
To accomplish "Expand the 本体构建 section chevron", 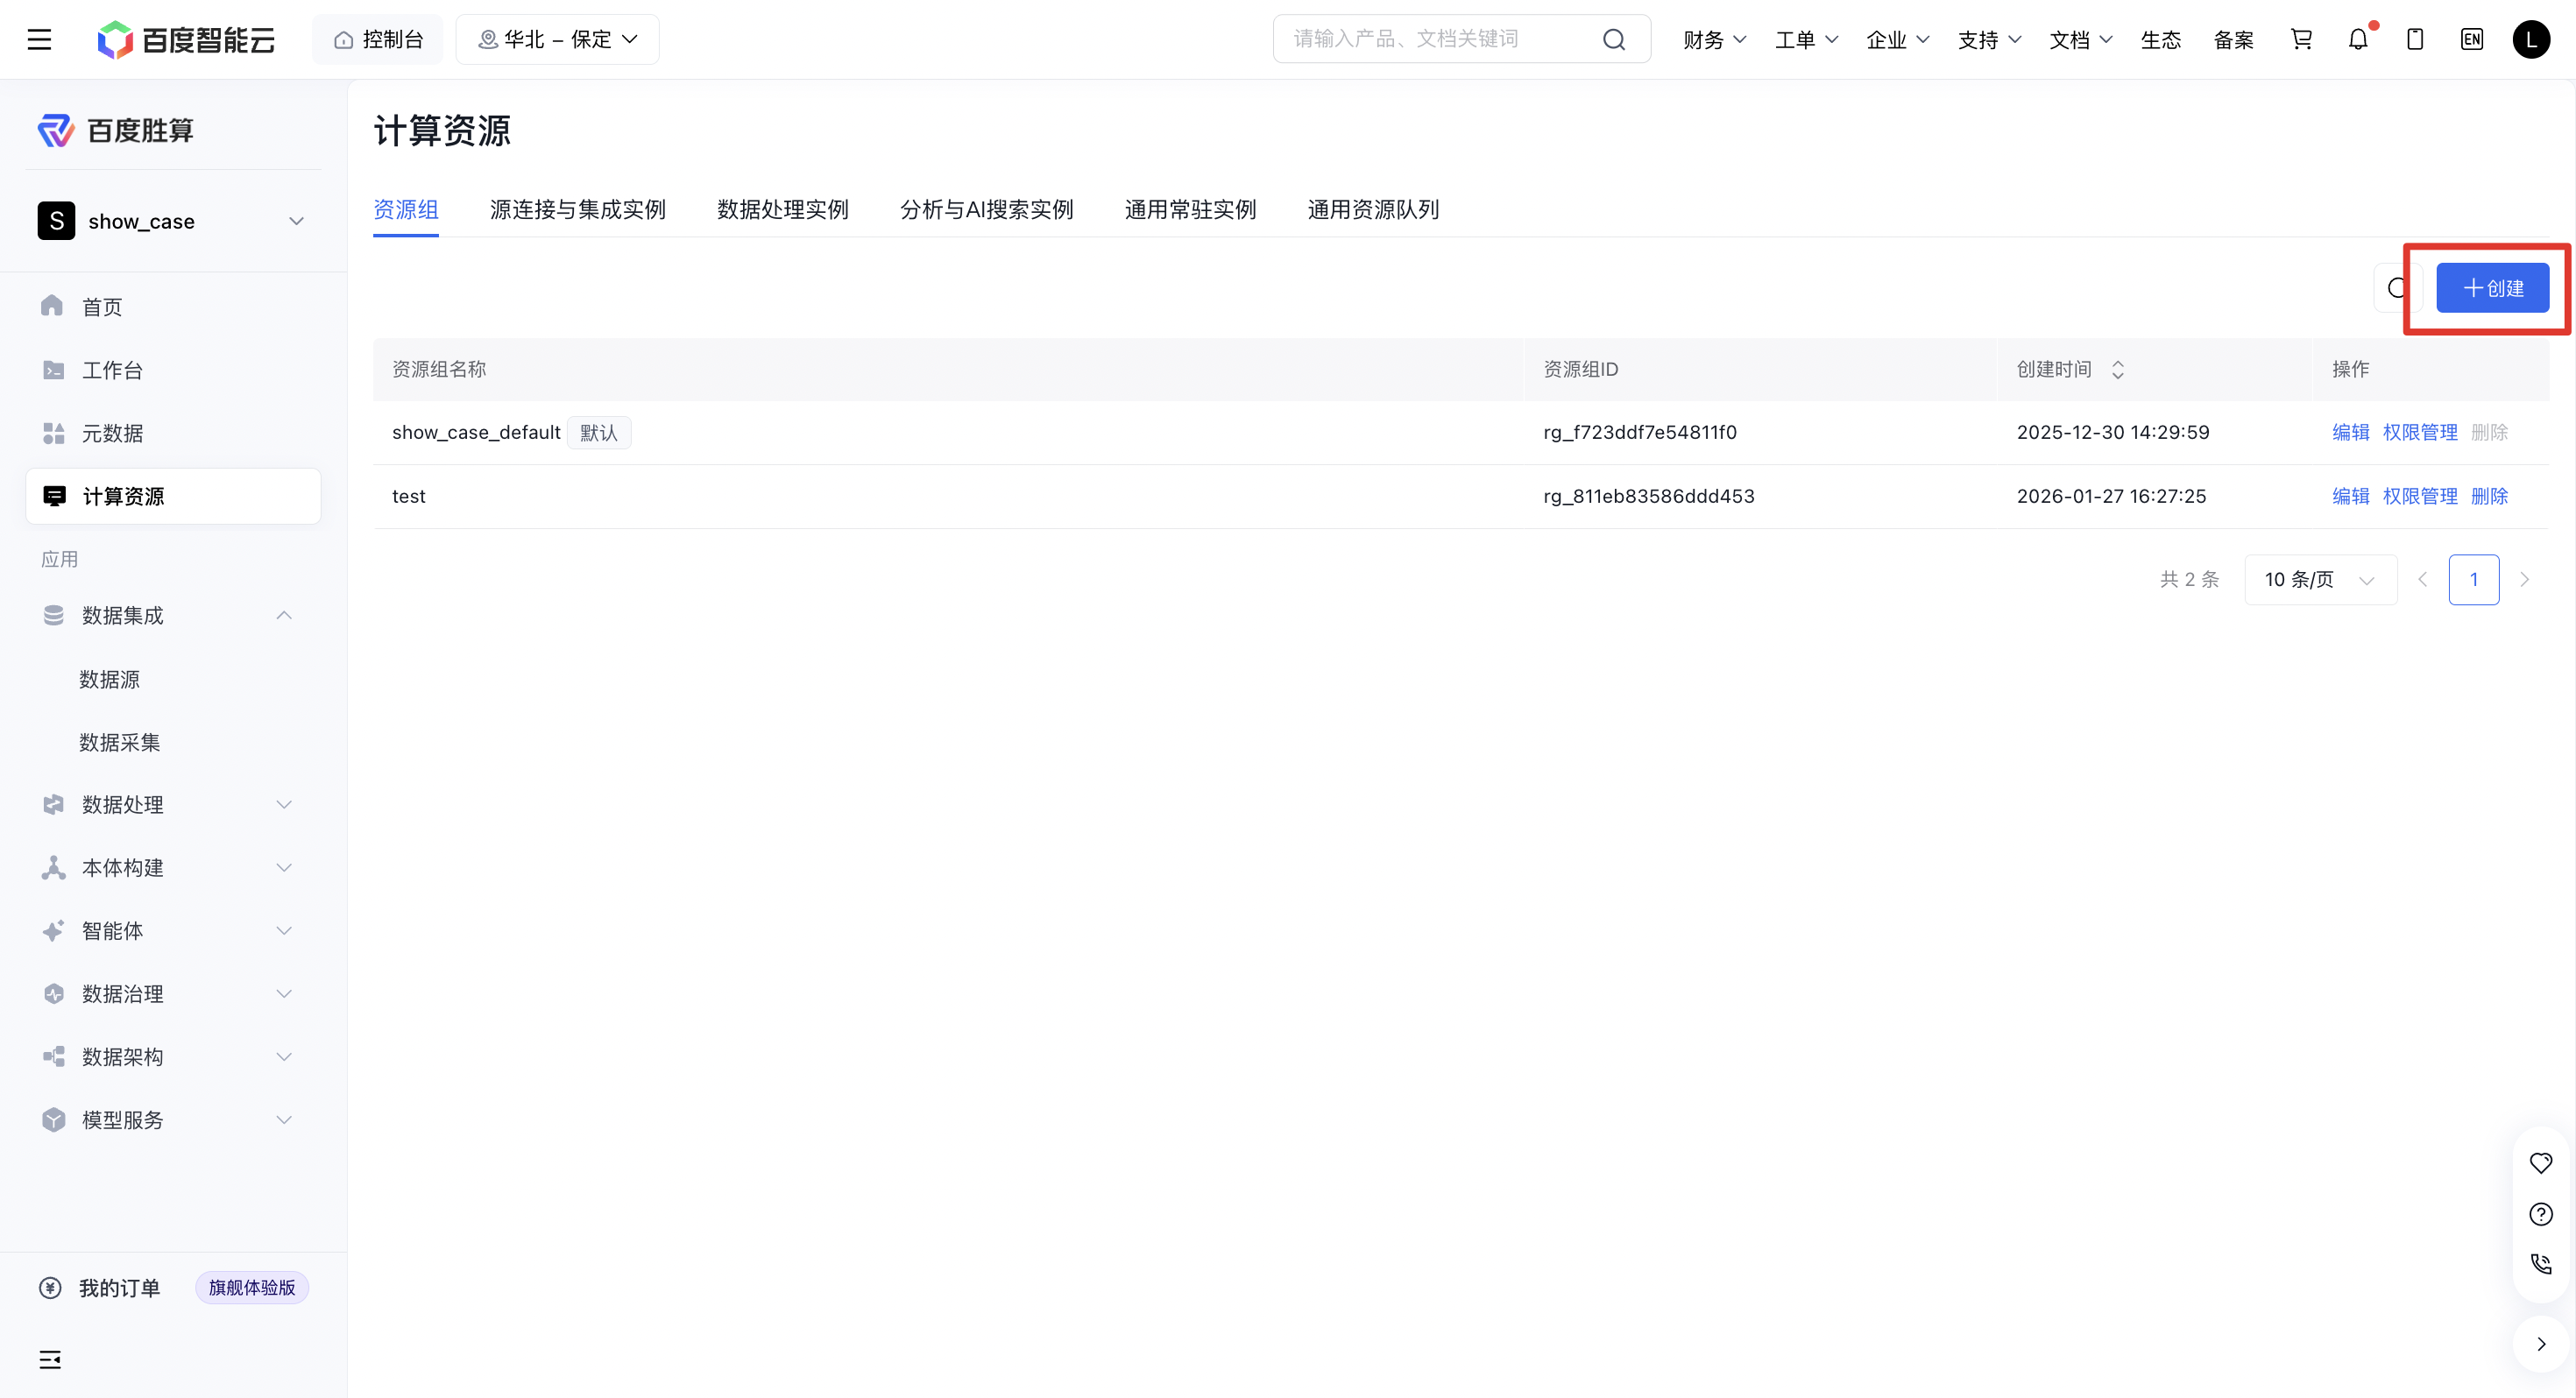I will tap(284, 867).
